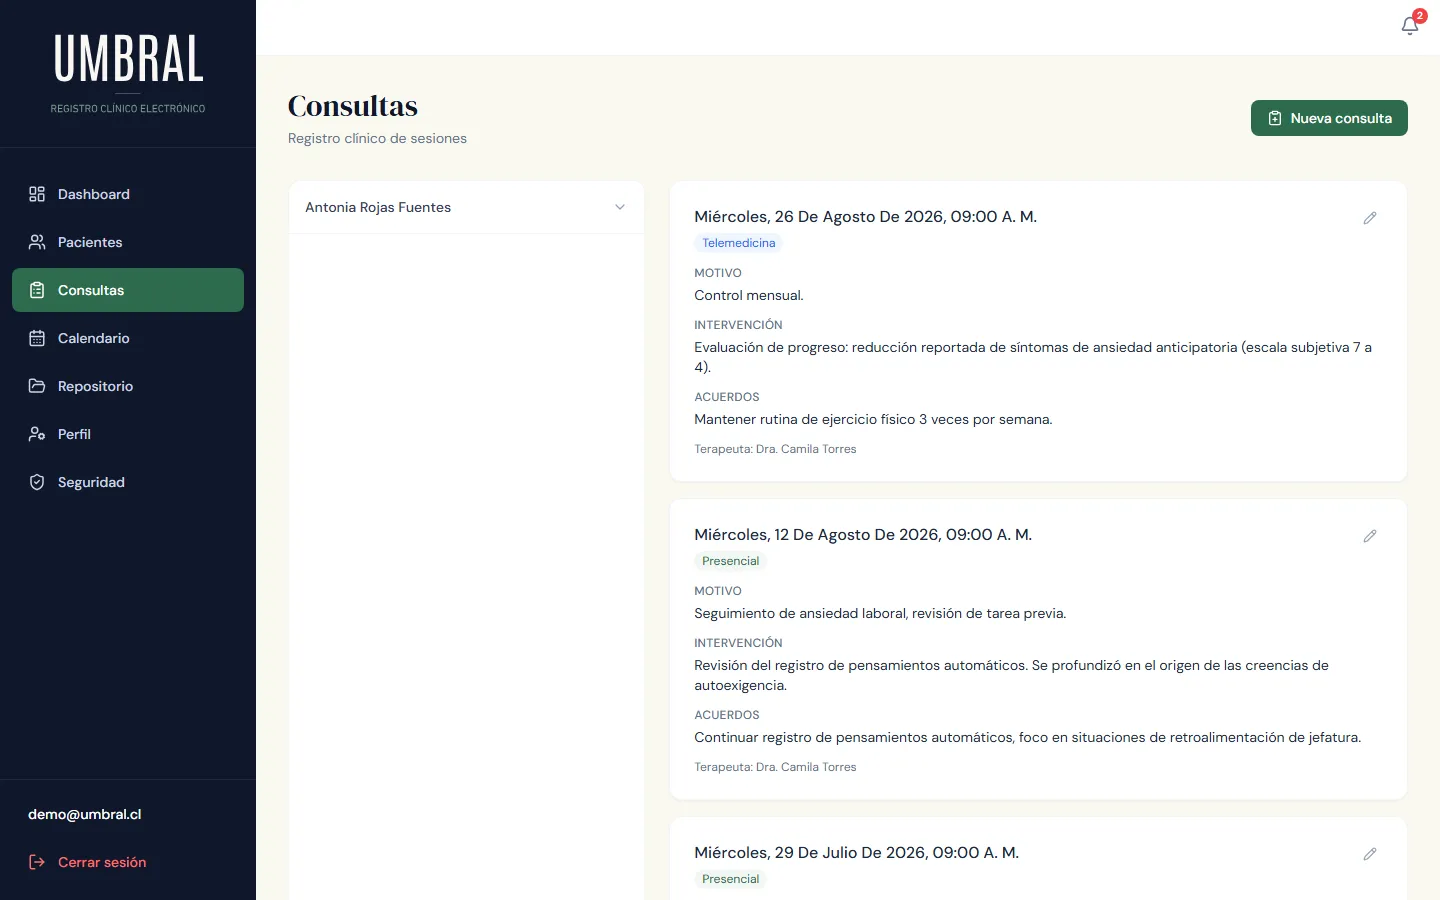Edit the 12 De Agosto consultation pencil
This screenshot has height=900, width=1440.
[1370, 536]
